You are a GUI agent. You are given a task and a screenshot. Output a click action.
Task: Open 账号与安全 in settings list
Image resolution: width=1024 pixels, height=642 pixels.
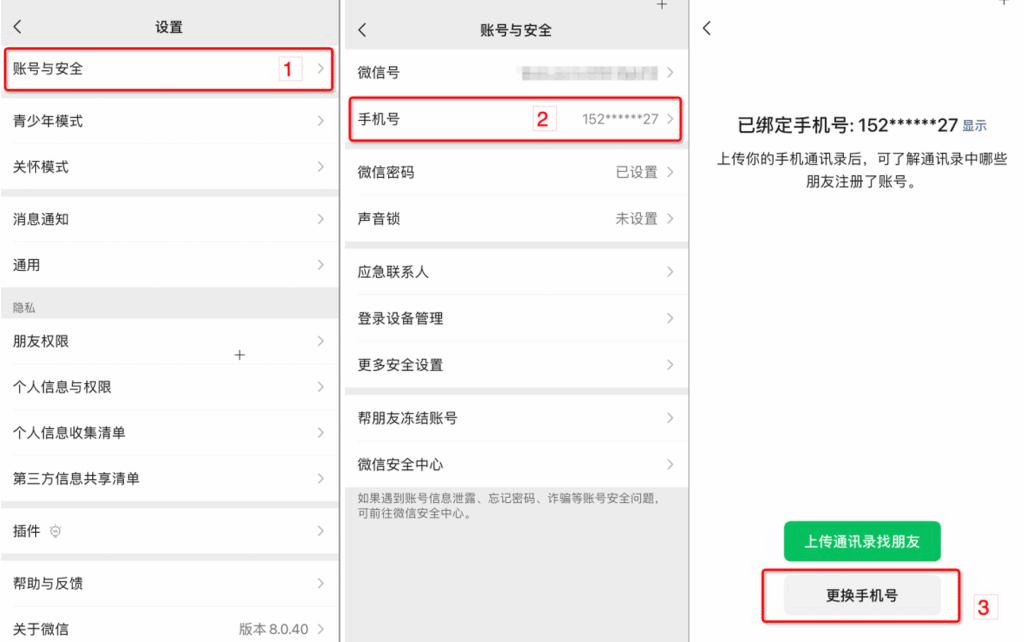168,69
